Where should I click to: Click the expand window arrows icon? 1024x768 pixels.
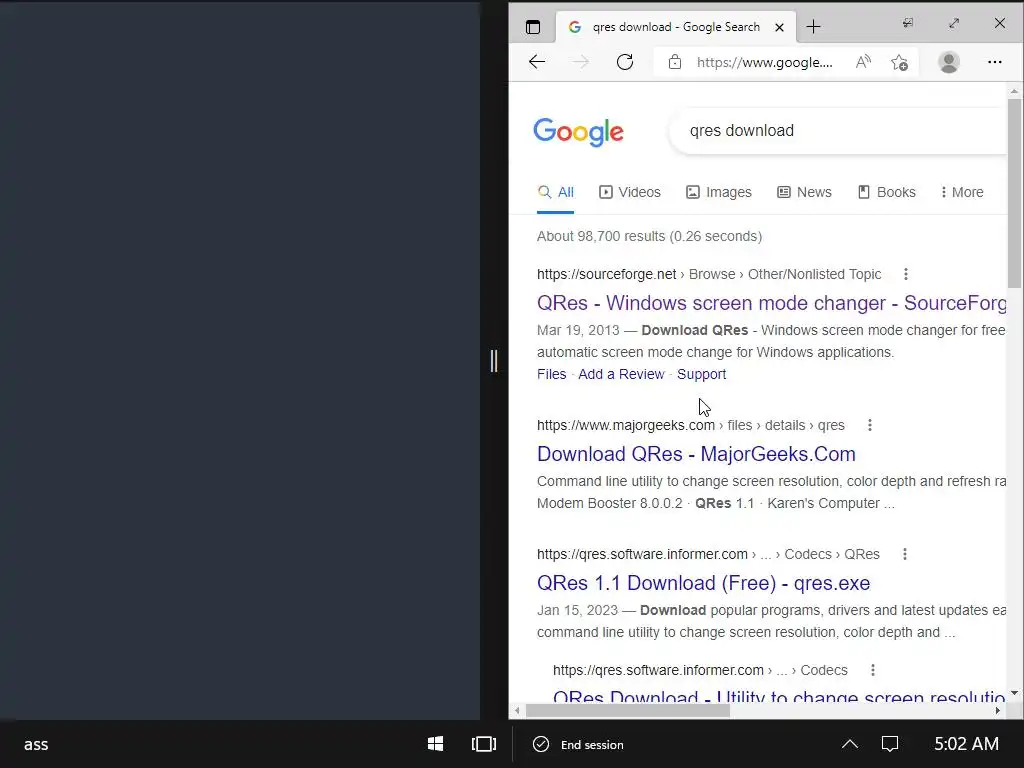pos(954,24)
